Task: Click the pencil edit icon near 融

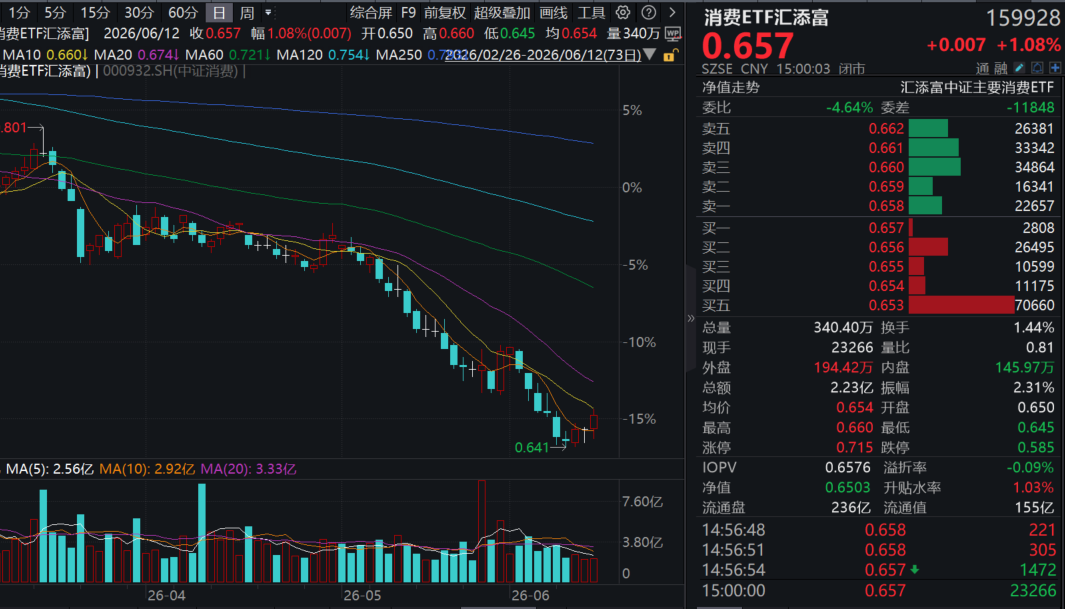Action: [1019, 68]
